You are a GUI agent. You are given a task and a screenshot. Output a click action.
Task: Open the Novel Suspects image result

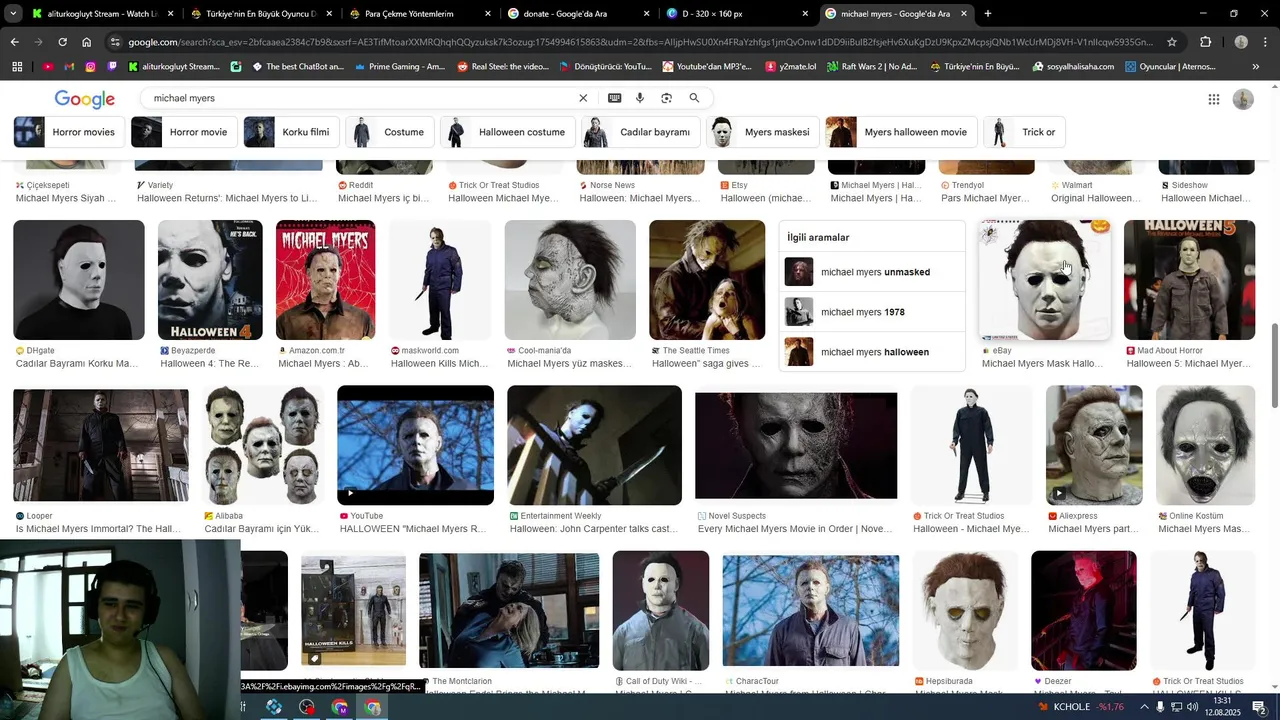coord(796,445)
